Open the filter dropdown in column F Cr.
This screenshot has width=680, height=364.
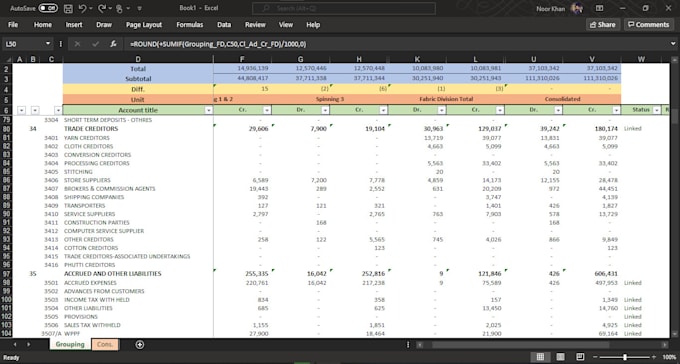[267, 110]
